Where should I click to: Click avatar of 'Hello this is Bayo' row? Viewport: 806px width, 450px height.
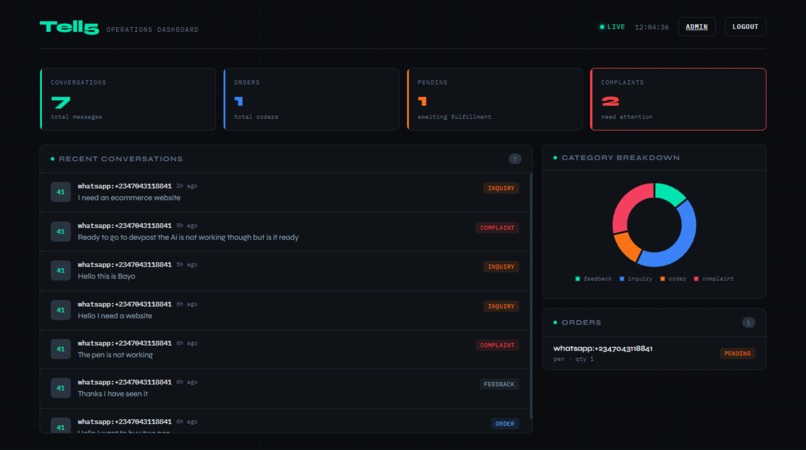click(x=61, y=271)
